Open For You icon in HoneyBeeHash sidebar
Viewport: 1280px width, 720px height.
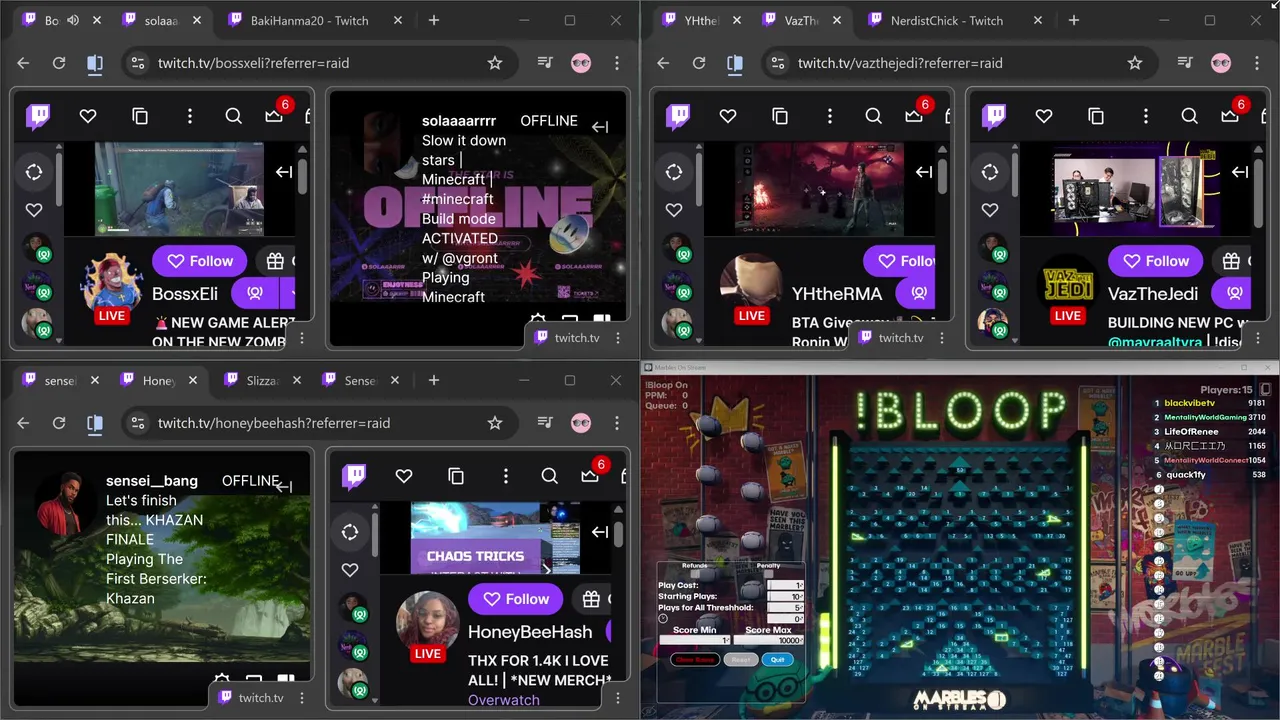[x=350, y=532]
